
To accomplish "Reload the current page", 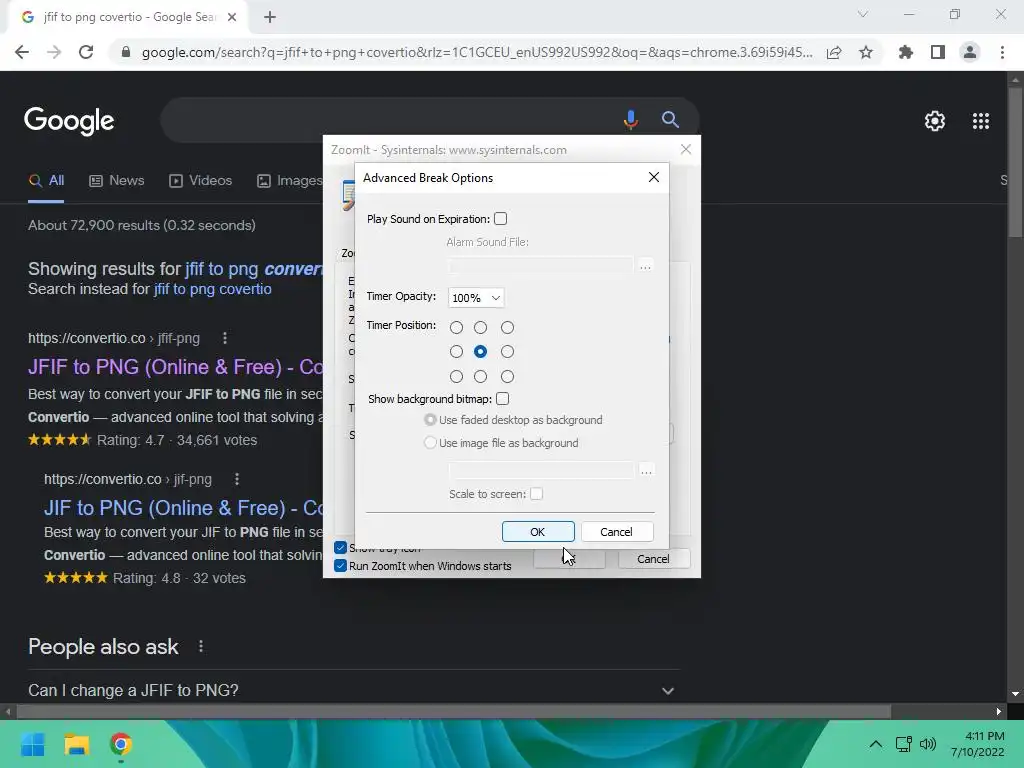I will [x=86, y=52].
